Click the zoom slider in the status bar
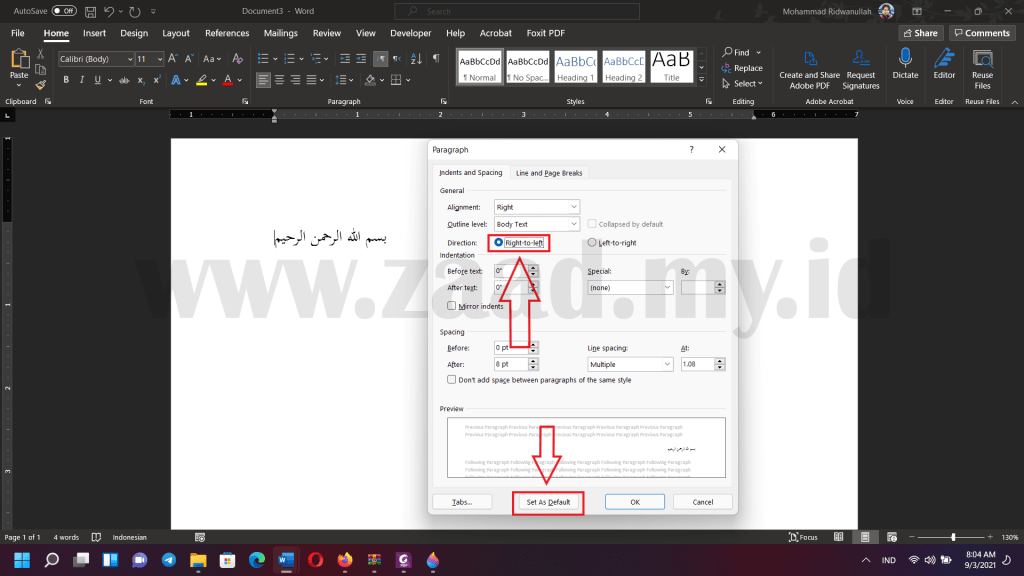The image size is (1024, 576). coord(953,537)
